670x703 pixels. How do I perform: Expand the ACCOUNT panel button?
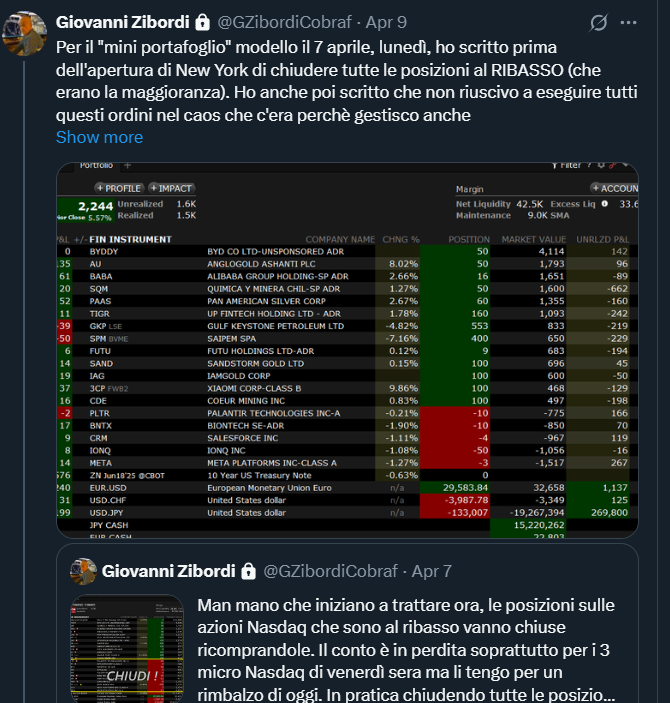pyautogui.click(x=616, y=188)
